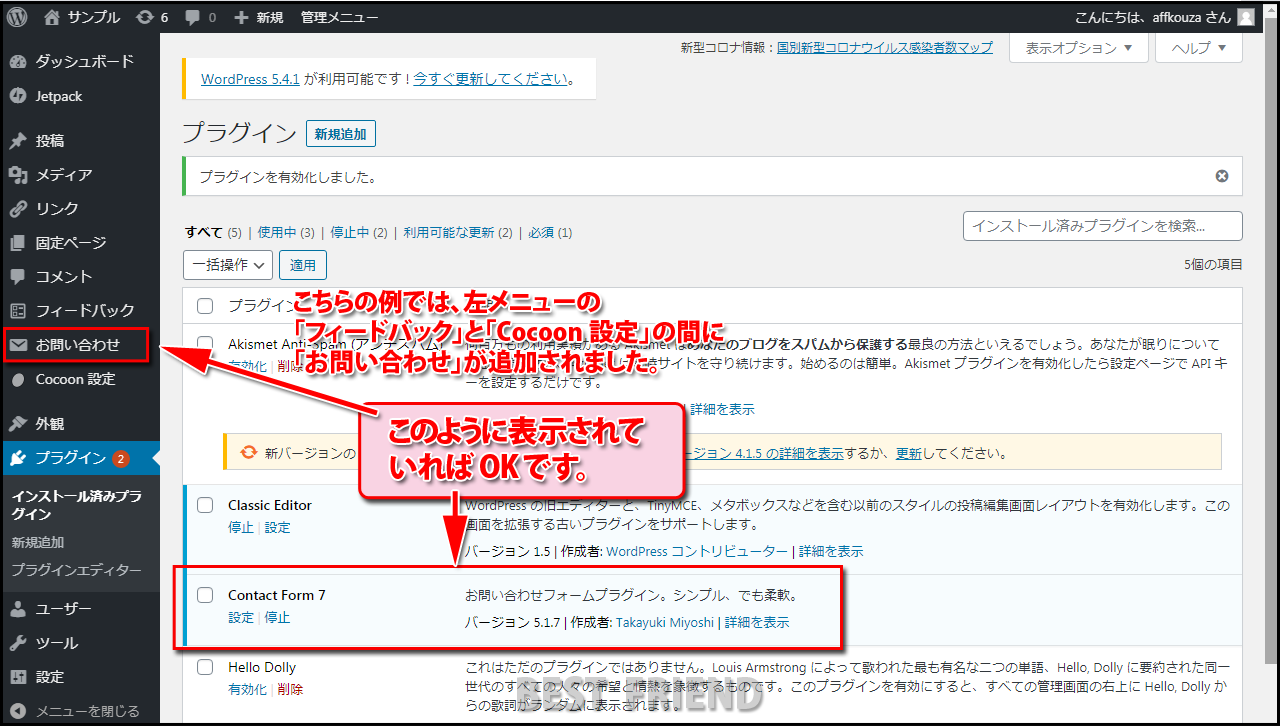Click the 外観 paintbrush icon
Screen dimensions: 1280x726
18,424
